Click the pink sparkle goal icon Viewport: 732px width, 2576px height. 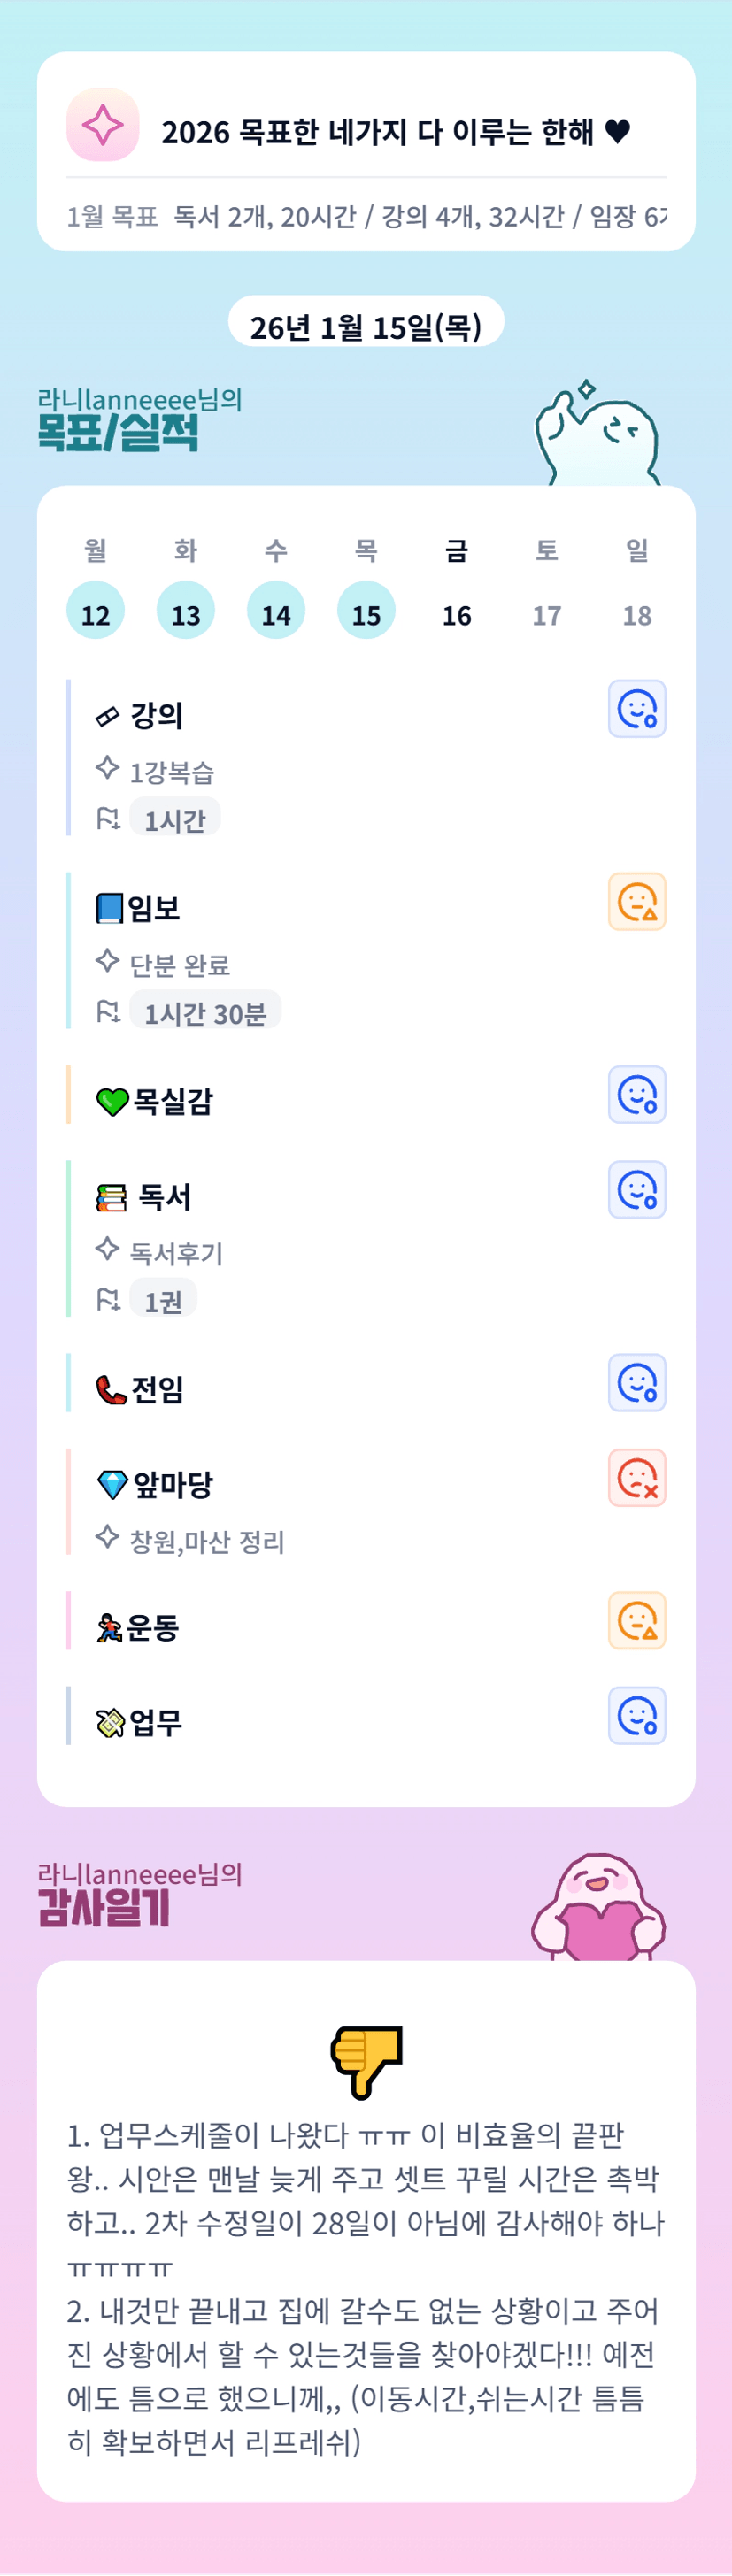pyautogui.click(x=102, y=125)
